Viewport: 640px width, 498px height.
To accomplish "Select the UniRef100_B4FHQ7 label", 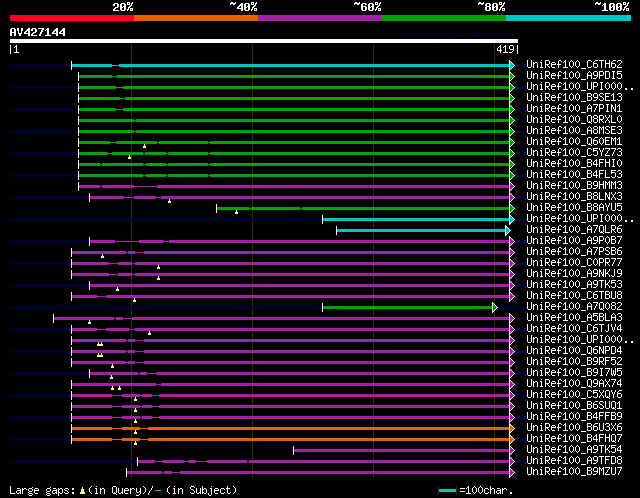I will tap(574, 439).
